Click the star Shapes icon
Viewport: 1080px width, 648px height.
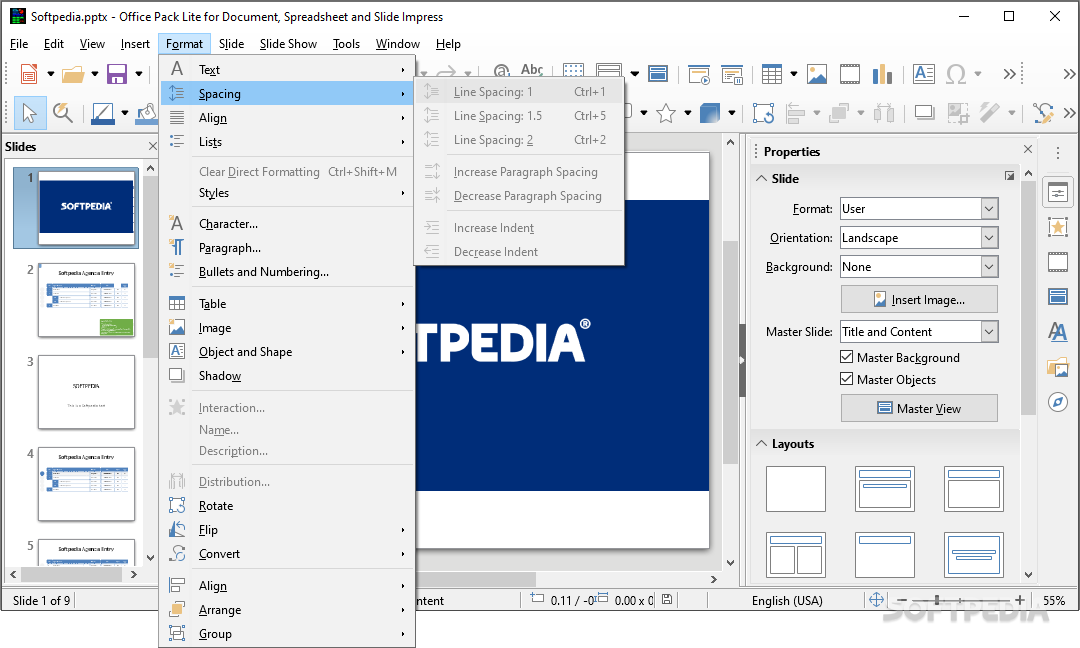coord(666,113)
